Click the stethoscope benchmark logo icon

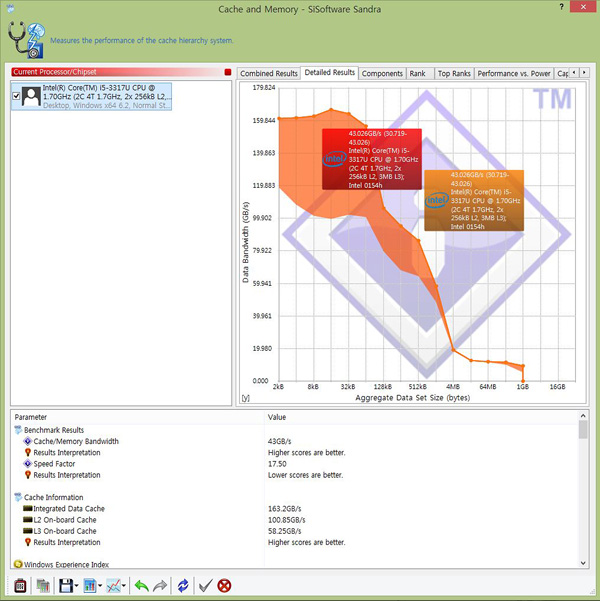[26, 40]
